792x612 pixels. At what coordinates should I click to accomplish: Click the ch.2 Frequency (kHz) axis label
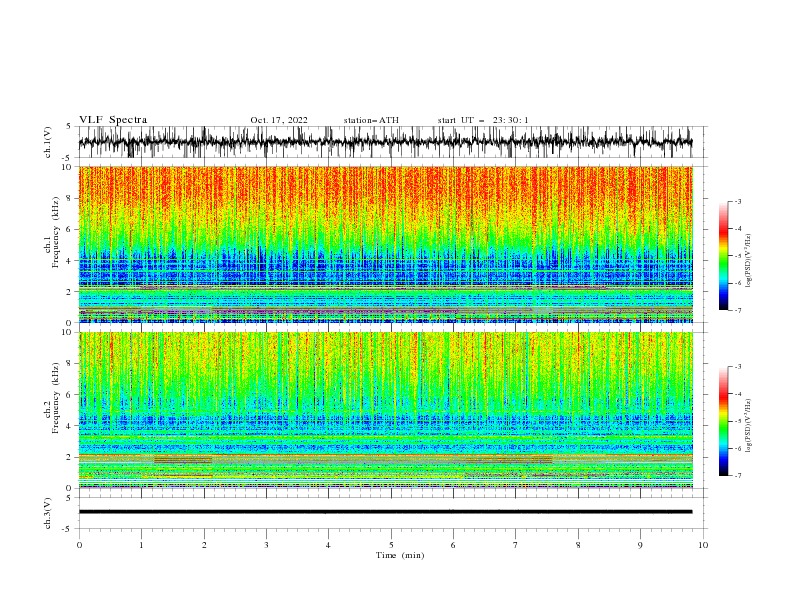pos(52,397)
